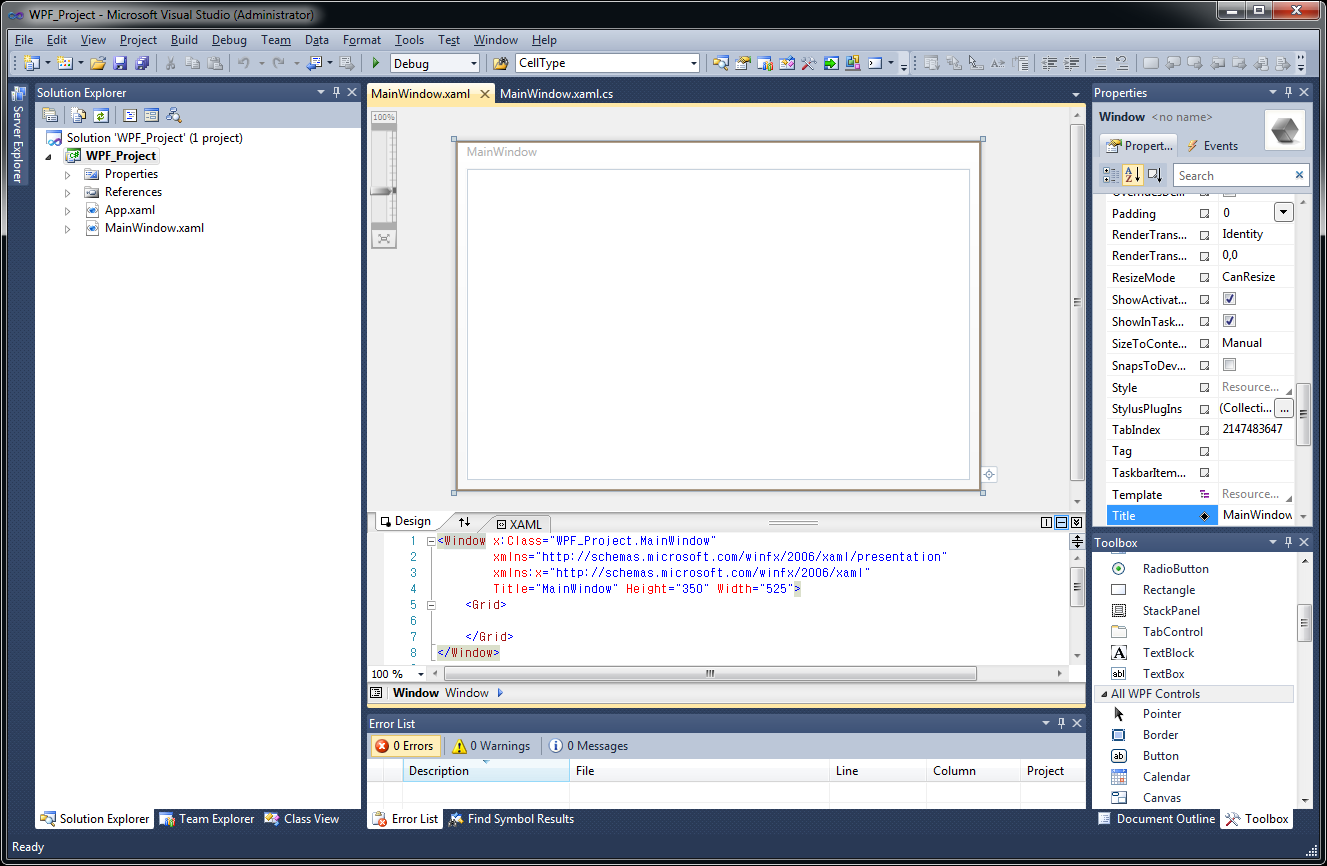Screen dimensions: 1327x866
Task: Uncheck the ShowActivated property checkbox
Action: pos(1229,299)
